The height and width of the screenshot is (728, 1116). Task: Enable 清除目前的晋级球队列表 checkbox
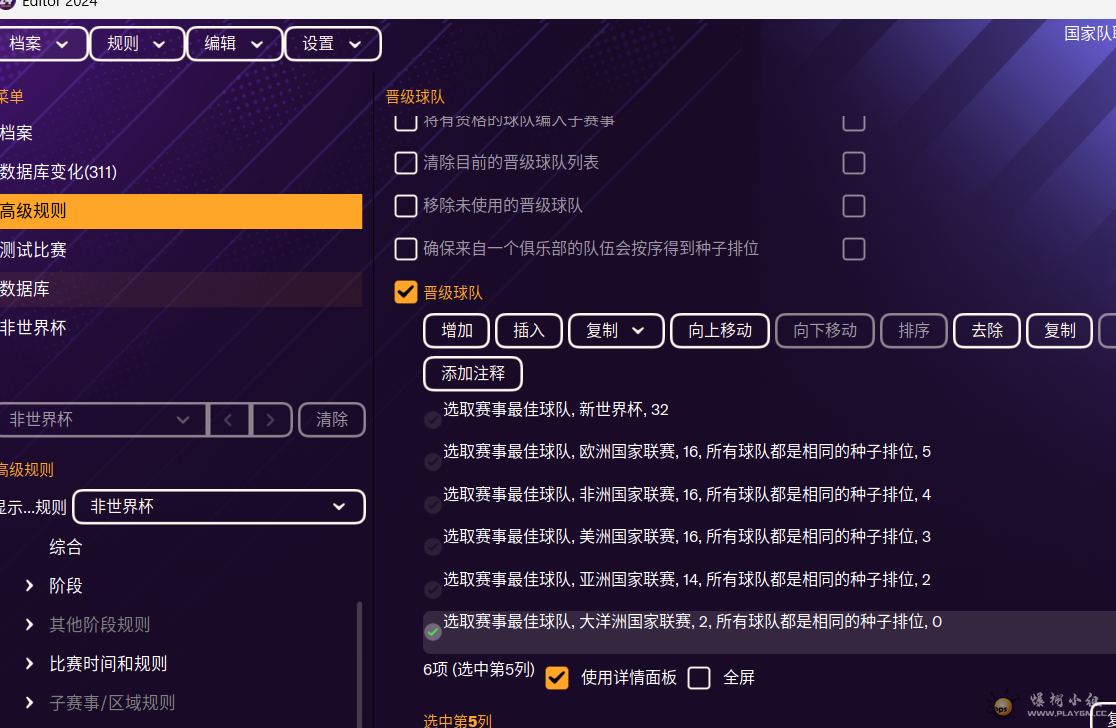click(405, 163)
